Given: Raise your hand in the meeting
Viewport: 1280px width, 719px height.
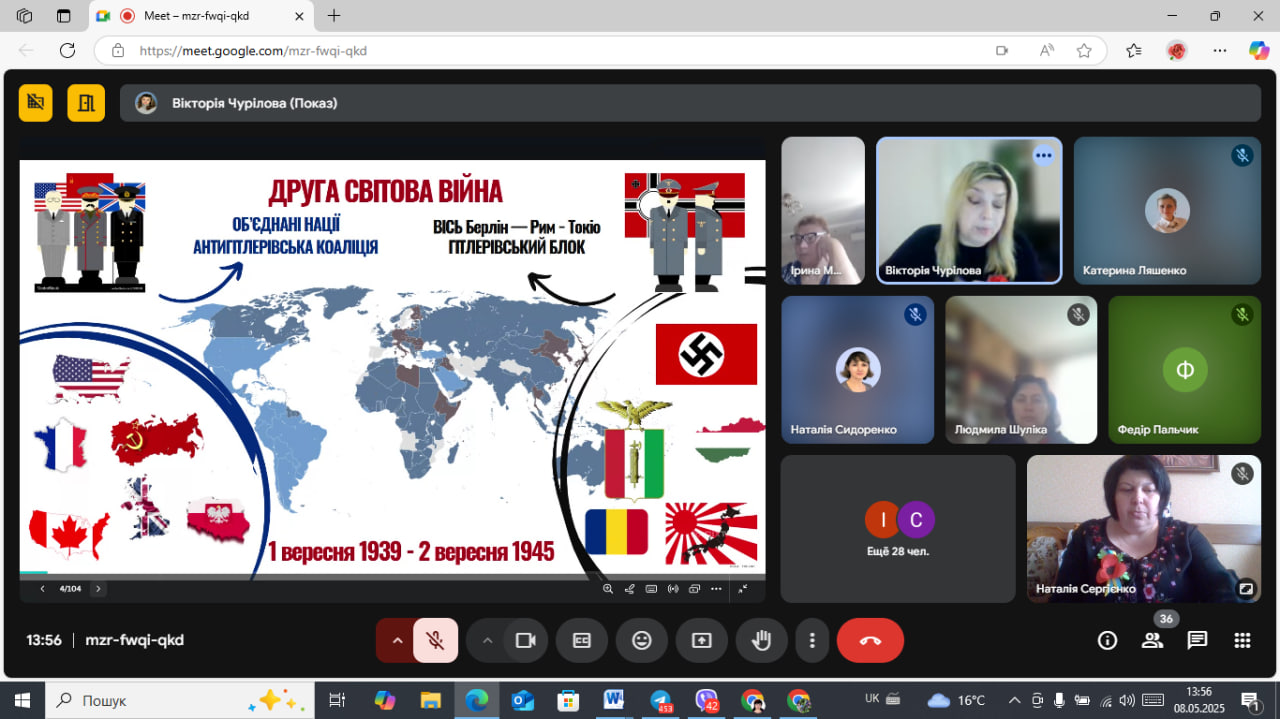Looking at the screenshot, I should click(762, 640).
